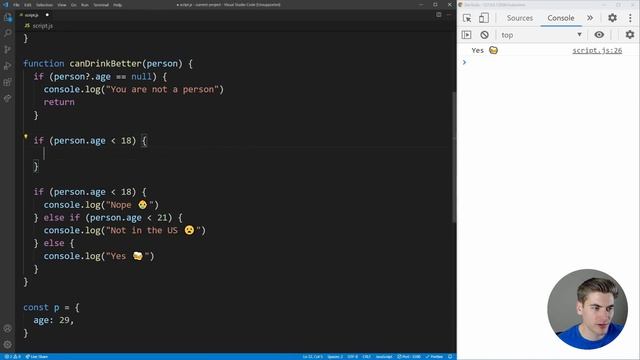This screenshot has height=360, width=640.
Task: Switch to the Console tab
Action: (x=561, y=18)
